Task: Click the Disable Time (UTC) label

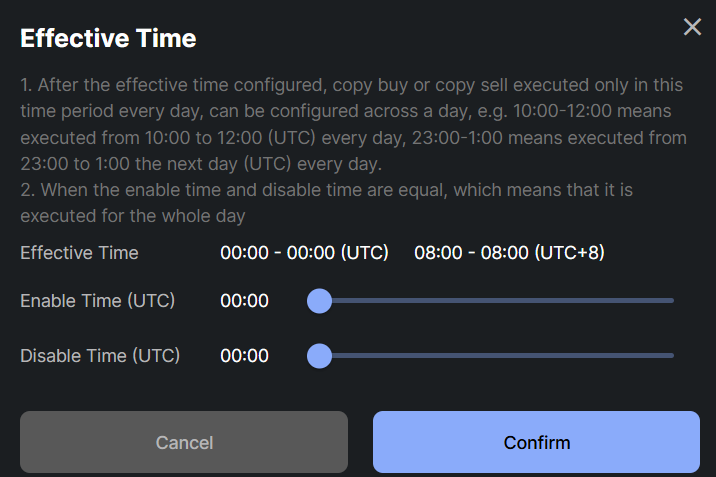Action: point(100,355)
